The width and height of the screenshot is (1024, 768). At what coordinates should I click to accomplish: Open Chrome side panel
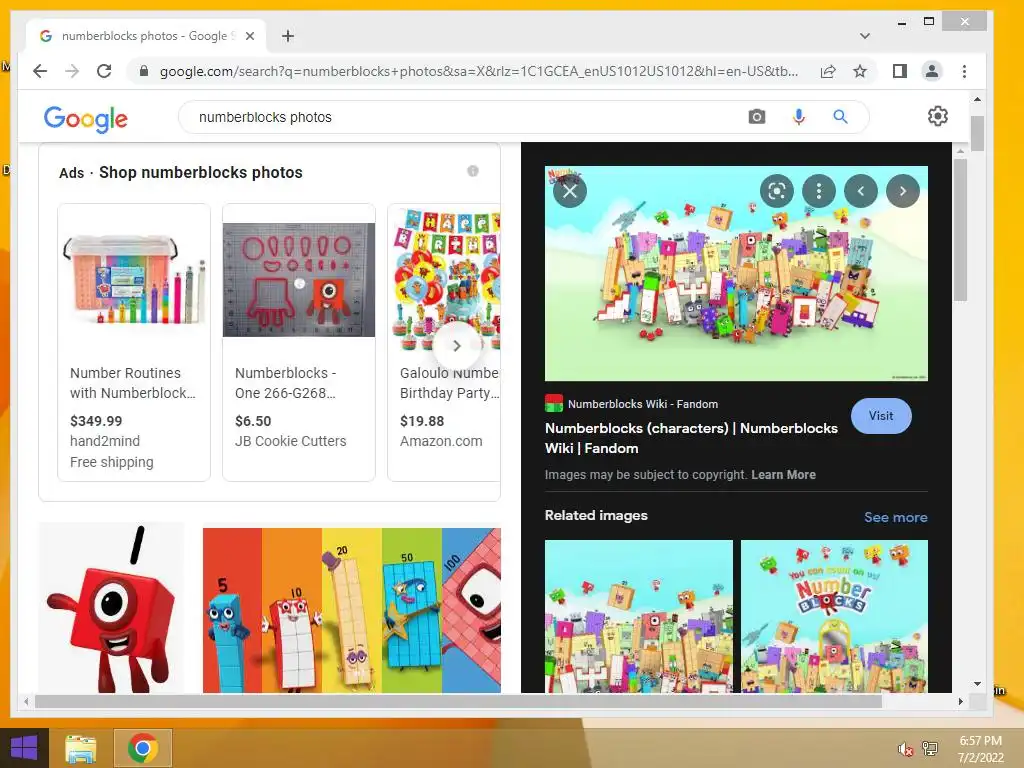coord(900,71)
